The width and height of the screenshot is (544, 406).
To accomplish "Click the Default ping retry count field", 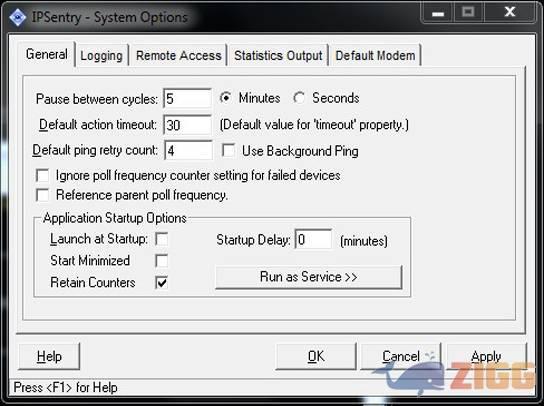I will pyautogui.click(x=188, y=150).
